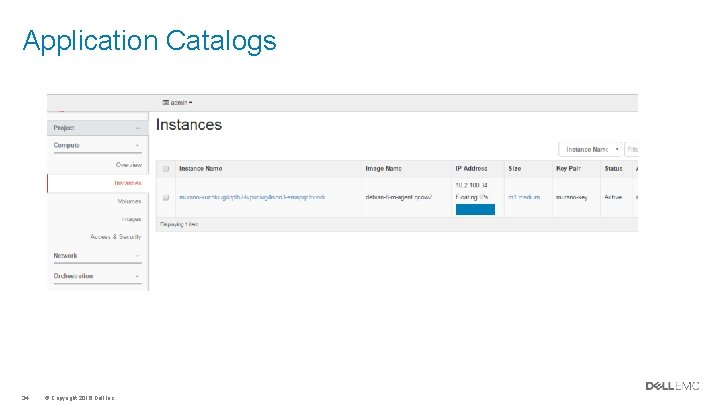Click the Instances page heading
This screenshot has height=405, width=720.
pos(189,124)
